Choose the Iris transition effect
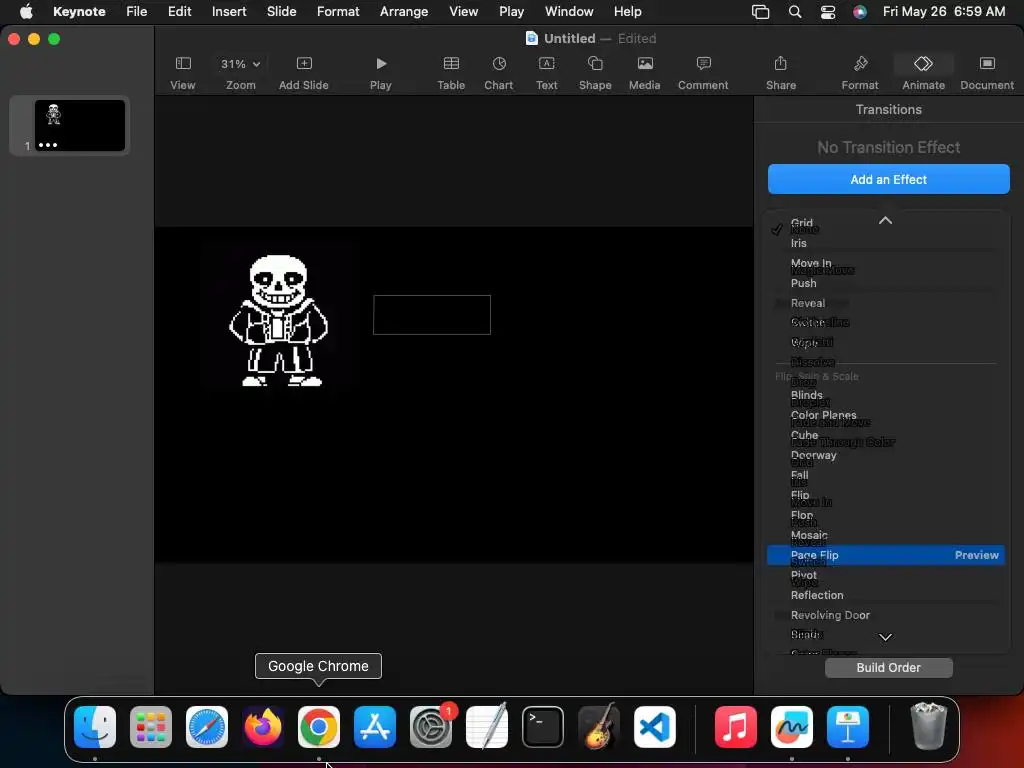 [799, 243]
